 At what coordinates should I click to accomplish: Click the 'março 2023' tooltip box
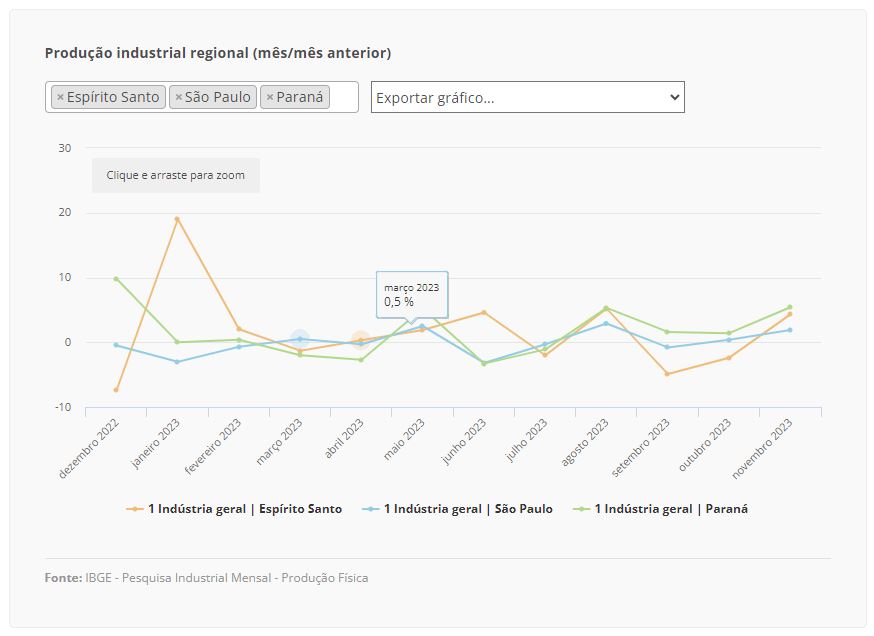point(412,295)
